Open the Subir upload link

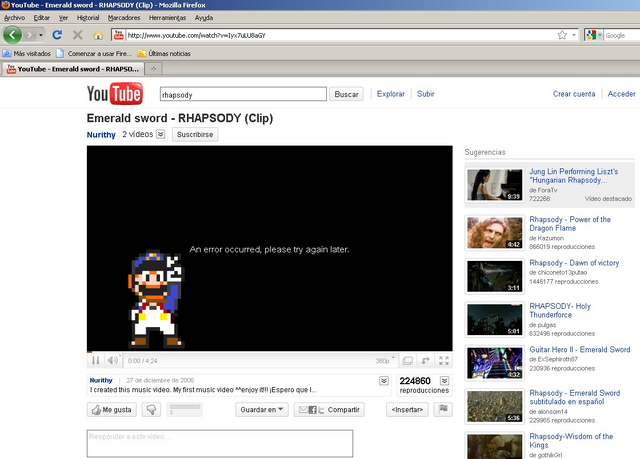click(425, 94)
